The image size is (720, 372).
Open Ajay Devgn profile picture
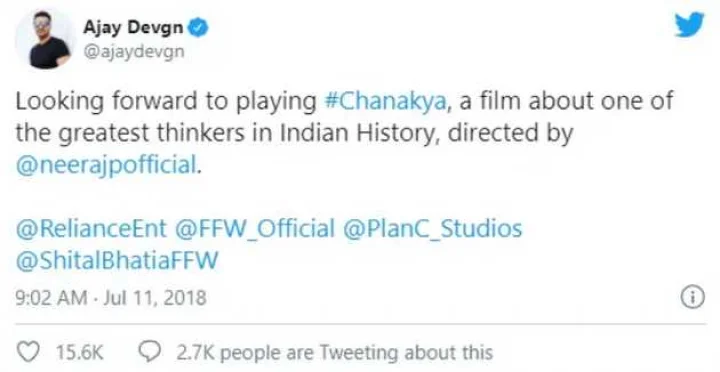click(45, 39)
